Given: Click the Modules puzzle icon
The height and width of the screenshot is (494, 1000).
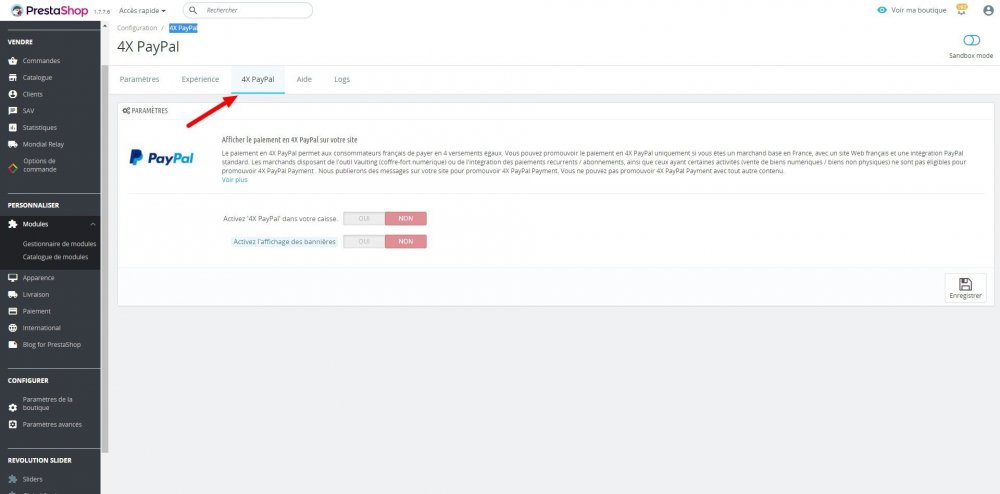Looking at the screenshot, I should click(12, 224).
